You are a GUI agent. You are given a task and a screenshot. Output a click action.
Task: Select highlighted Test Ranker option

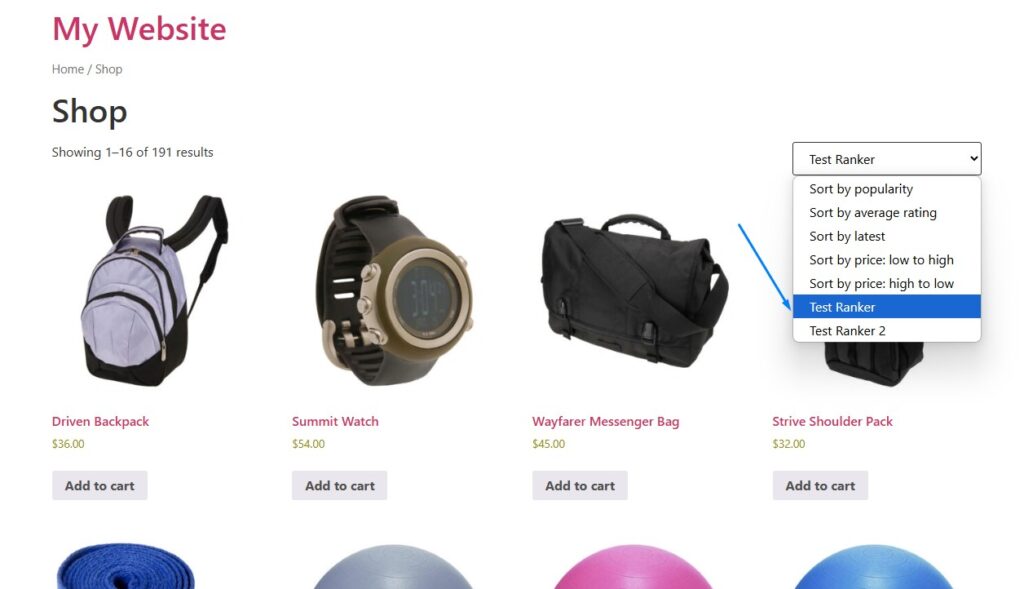(x=886, y=306)
